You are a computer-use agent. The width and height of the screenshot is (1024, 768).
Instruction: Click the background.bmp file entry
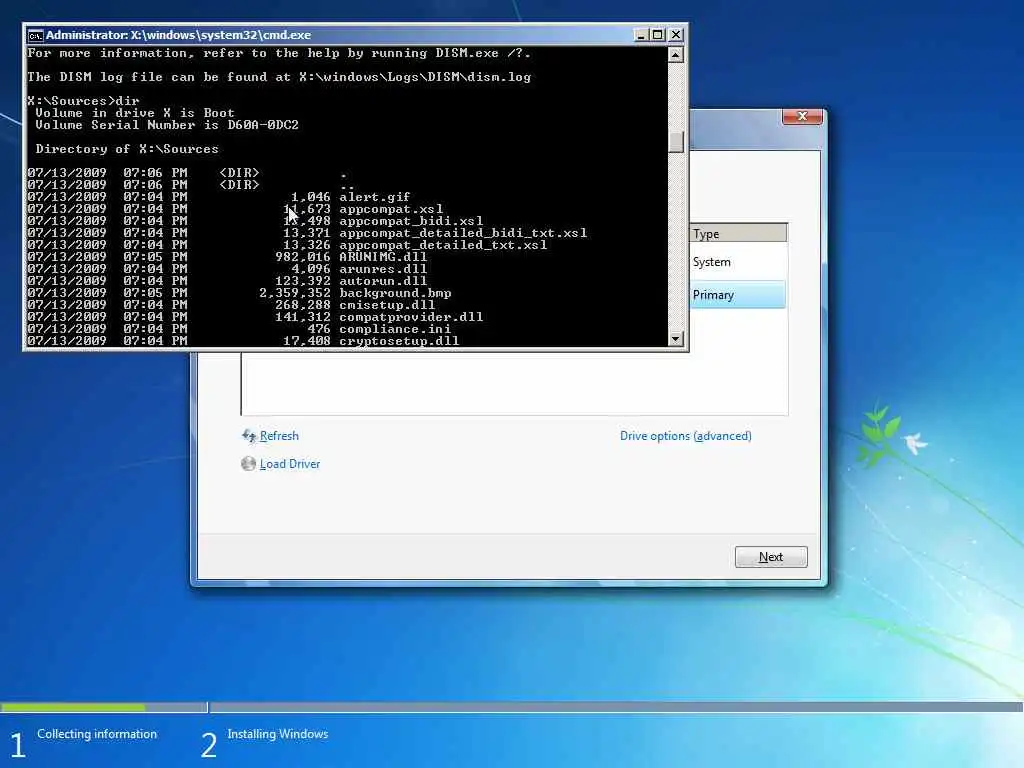(395, 293)
